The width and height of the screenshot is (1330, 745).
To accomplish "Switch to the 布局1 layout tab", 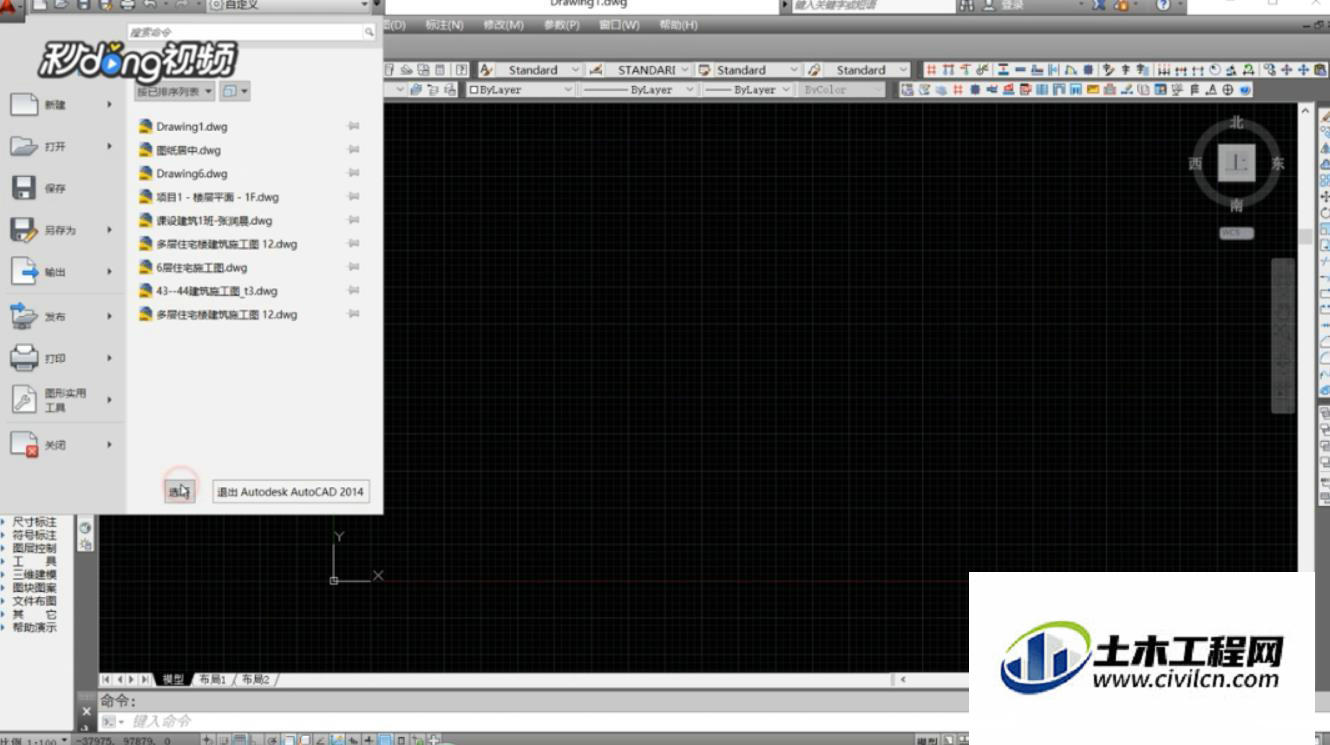I will pos(212,679).
